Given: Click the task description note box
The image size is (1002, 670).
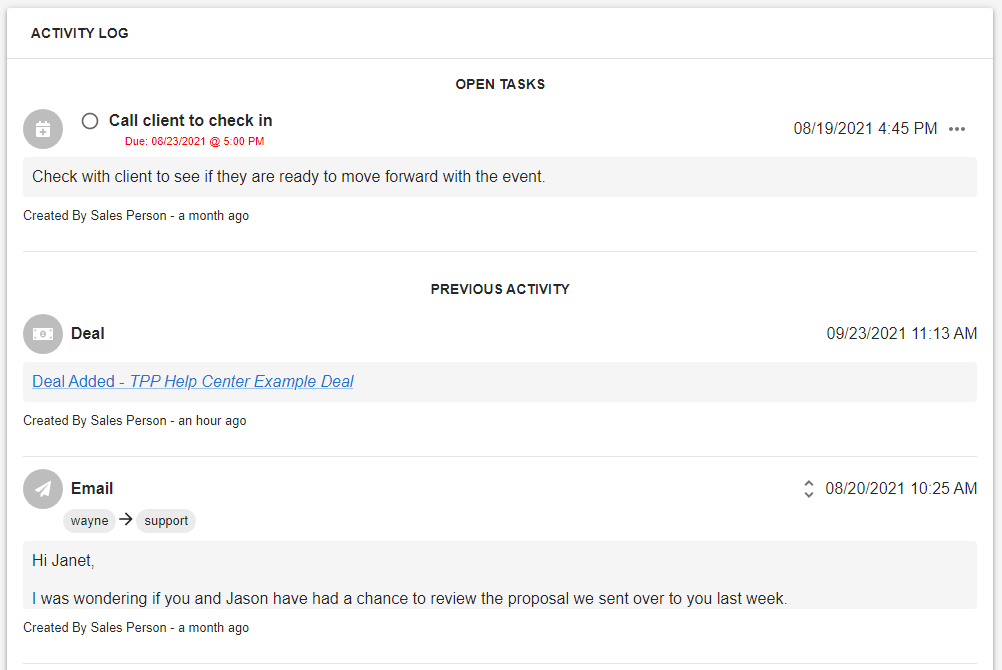Looking at the screenshot, I should 500,177.
